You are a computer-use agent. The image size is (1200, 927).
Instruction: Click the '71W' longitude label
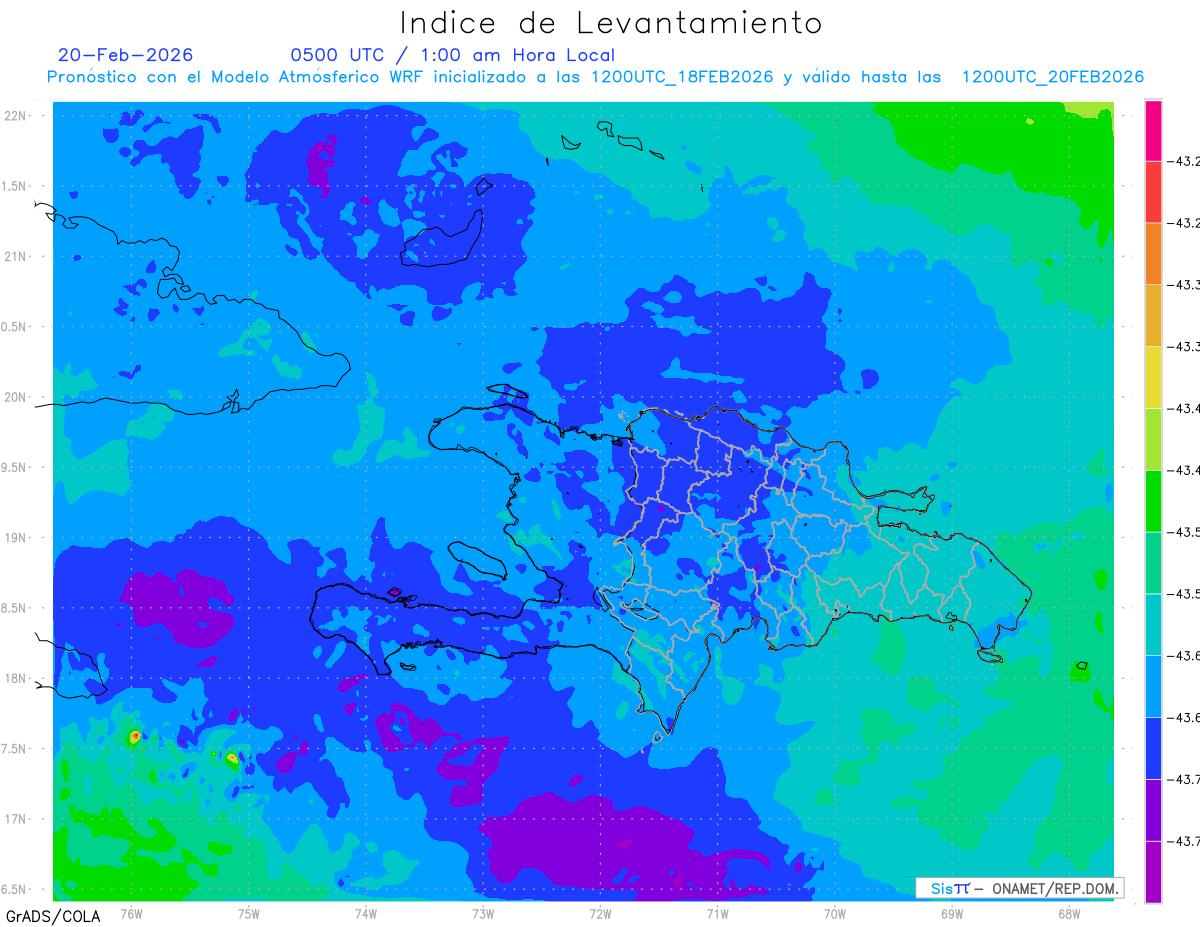tap(717, 913)
